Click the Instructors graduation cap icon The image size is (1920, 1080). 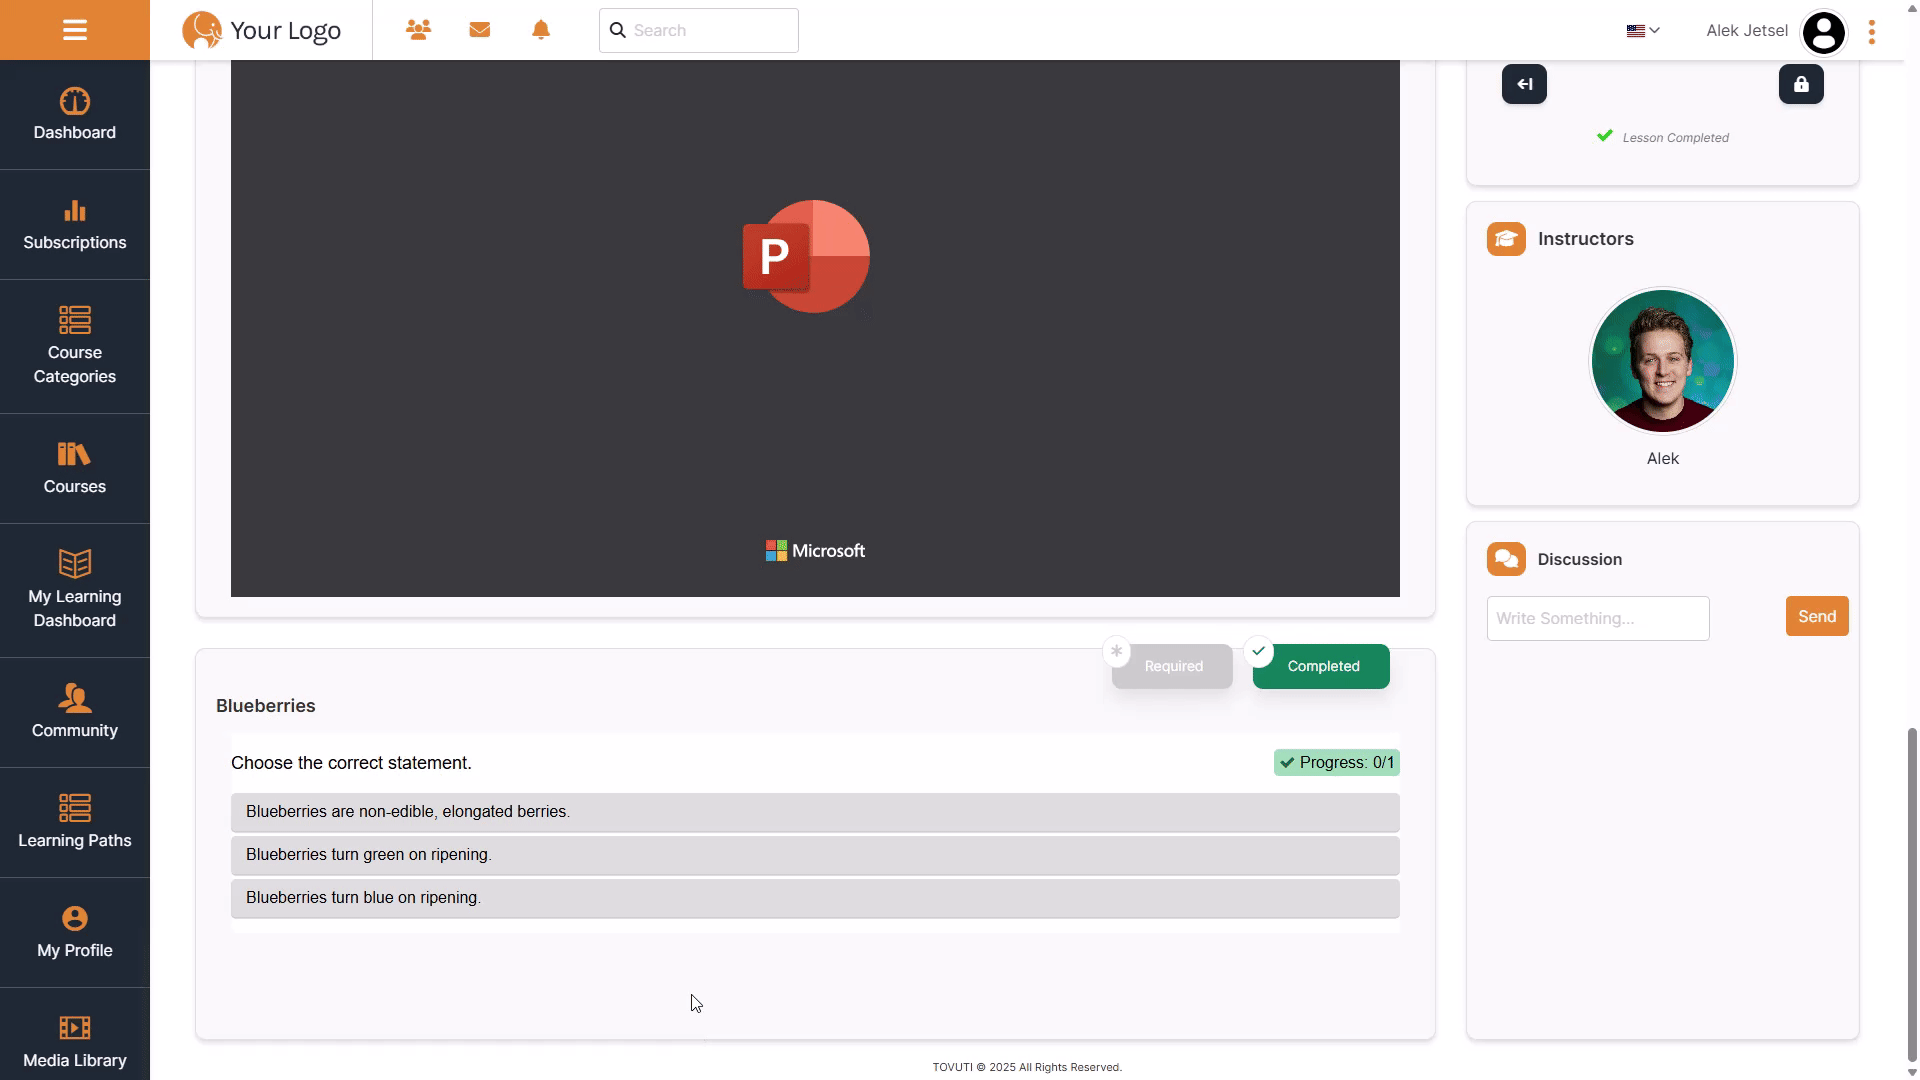coord(1506,239)
